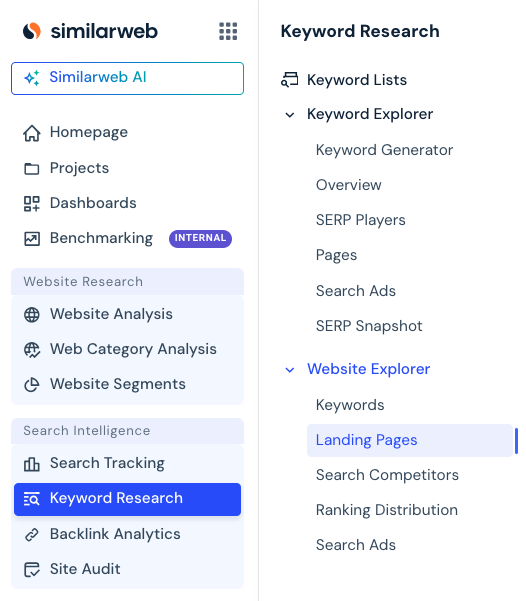This screenshot has width=526, height=601.
Task: Click the Site Audit icon
Action: coord(32,570)
